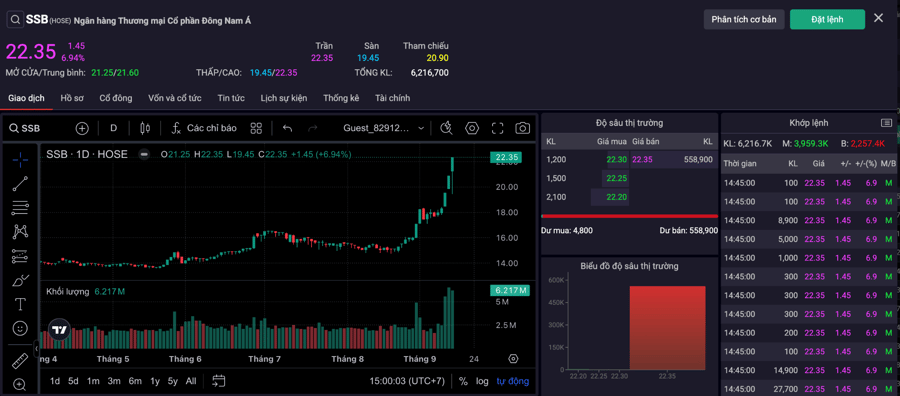Set chart range to 5y
This screenshot has height=396, width=900.
click(173, 381)
